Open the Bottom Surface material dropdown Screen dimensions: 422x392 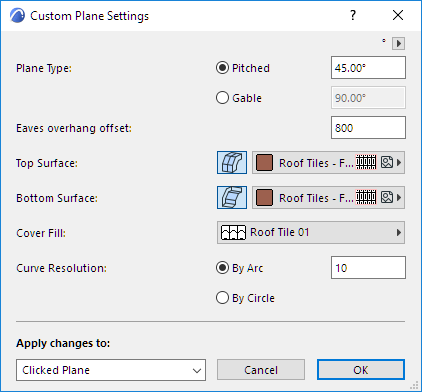click(x=328, y=198)
